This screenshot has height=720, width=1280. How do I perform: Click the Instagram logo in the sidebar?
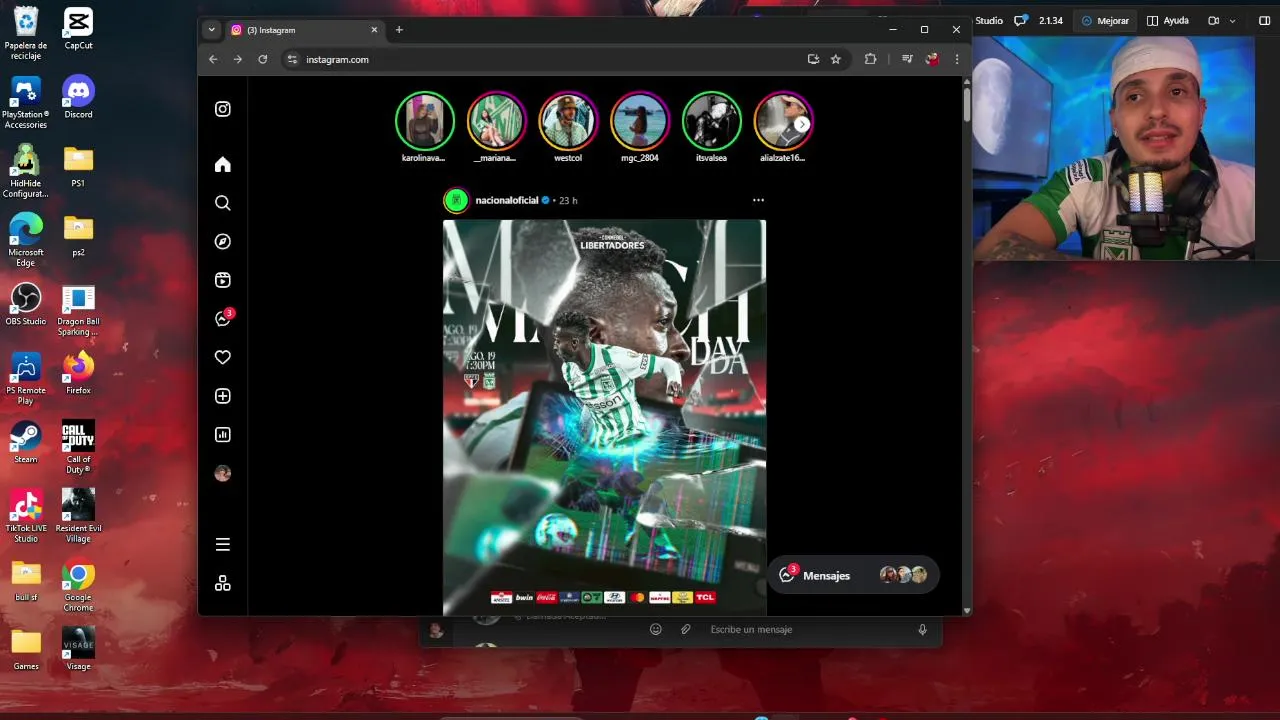click(223, 109)
